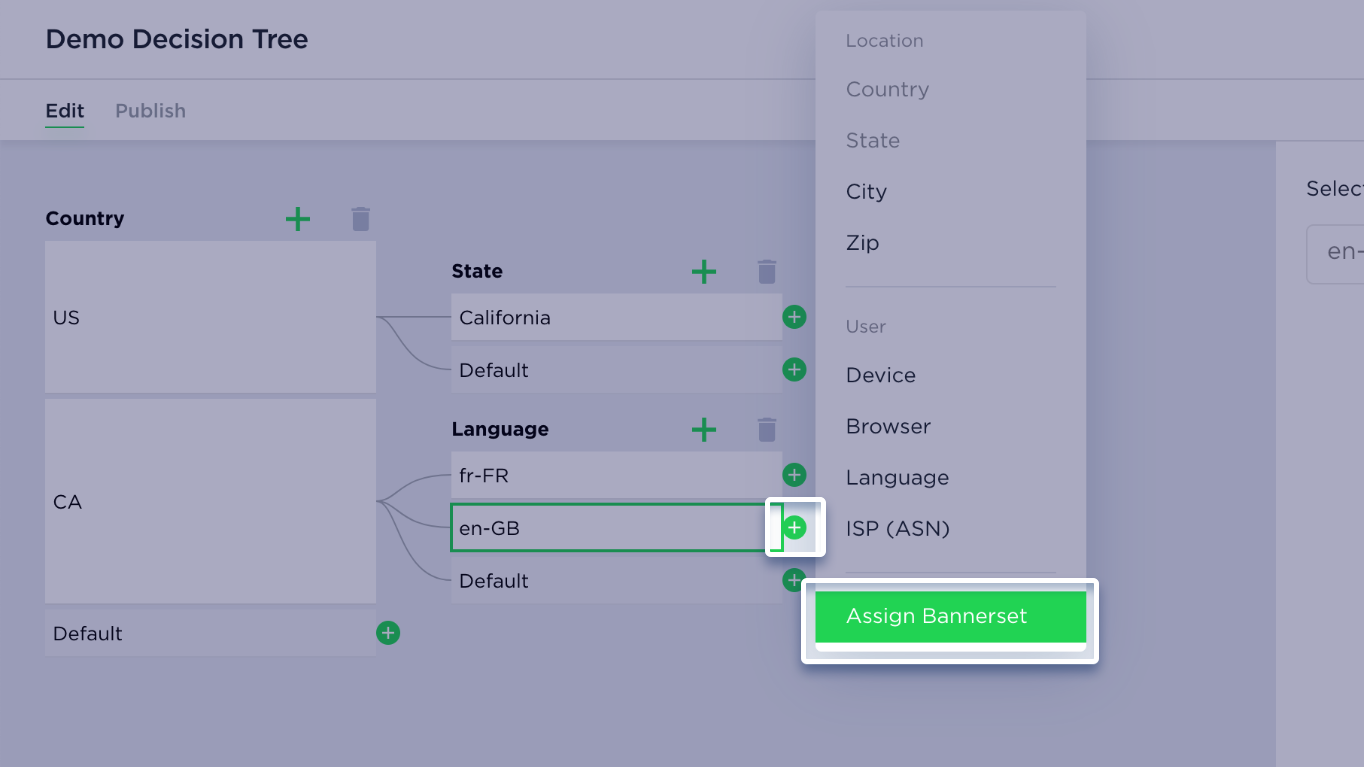Select the California state node
Image resolution: width=1364 pixels, height=767 pixels.
(x=616, y=317)
